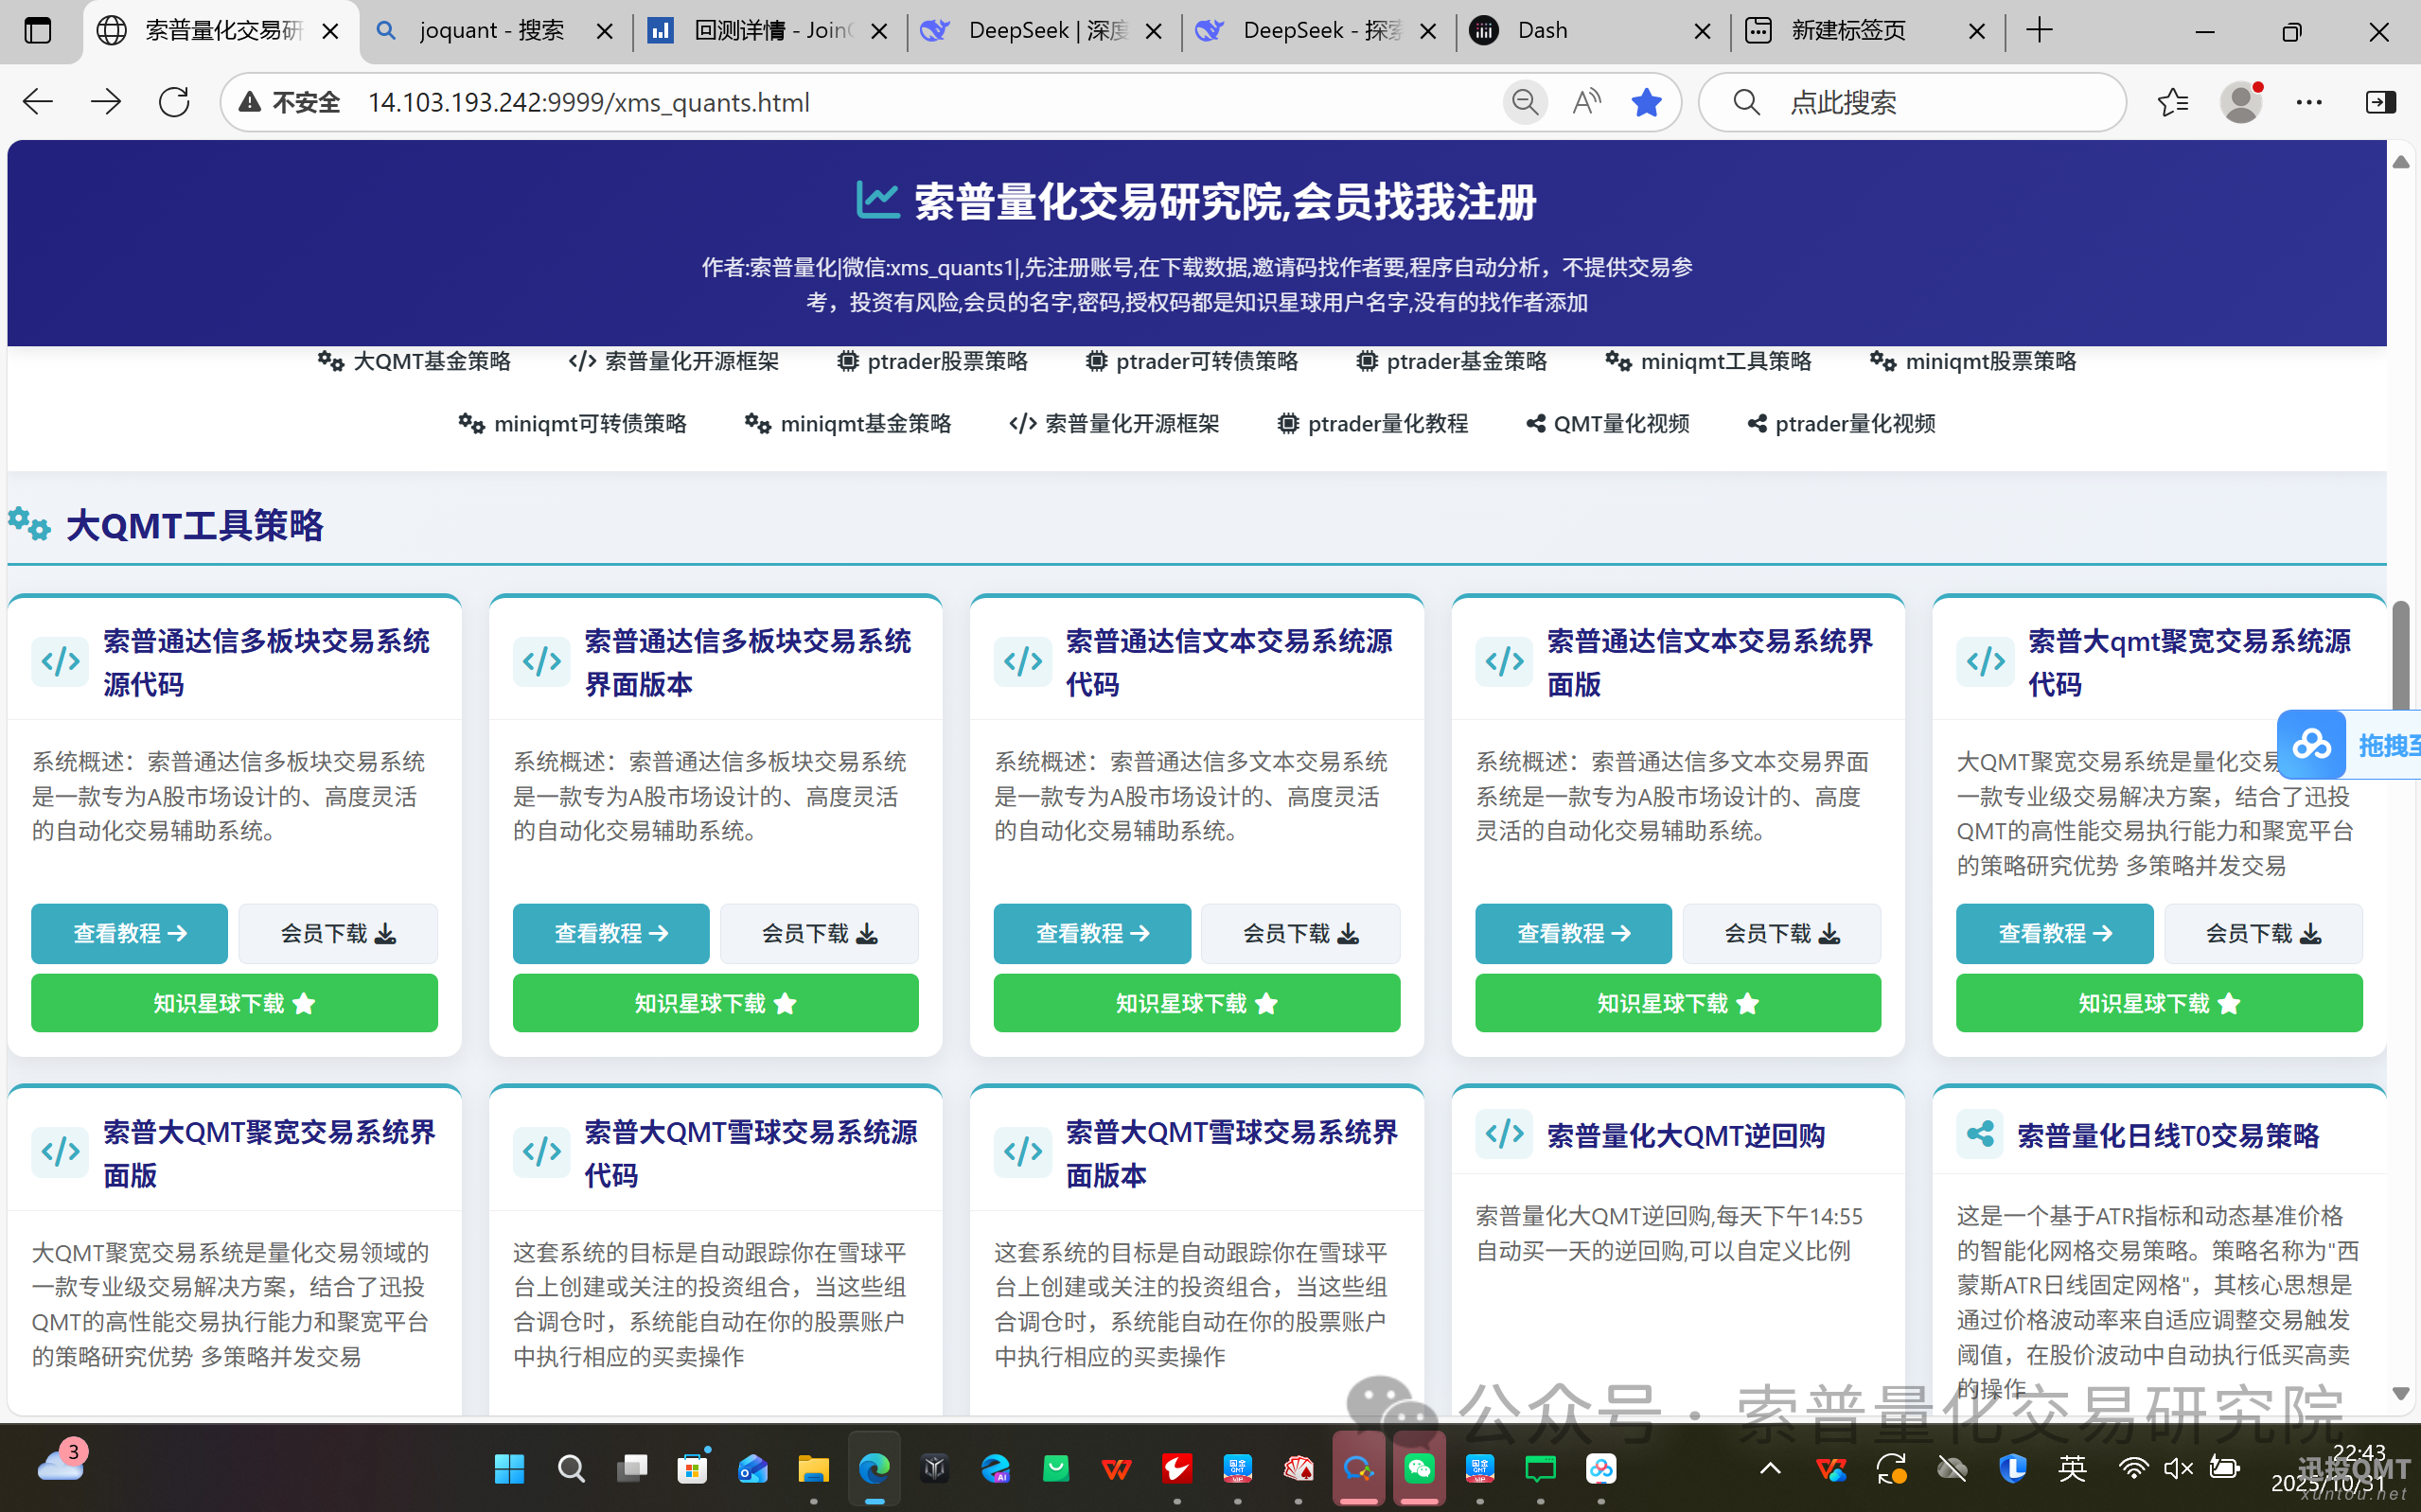This screenshot has height=1512, width=2421.
Task: Click 查看教程 on the first card
Action: (x=129, y=932)
